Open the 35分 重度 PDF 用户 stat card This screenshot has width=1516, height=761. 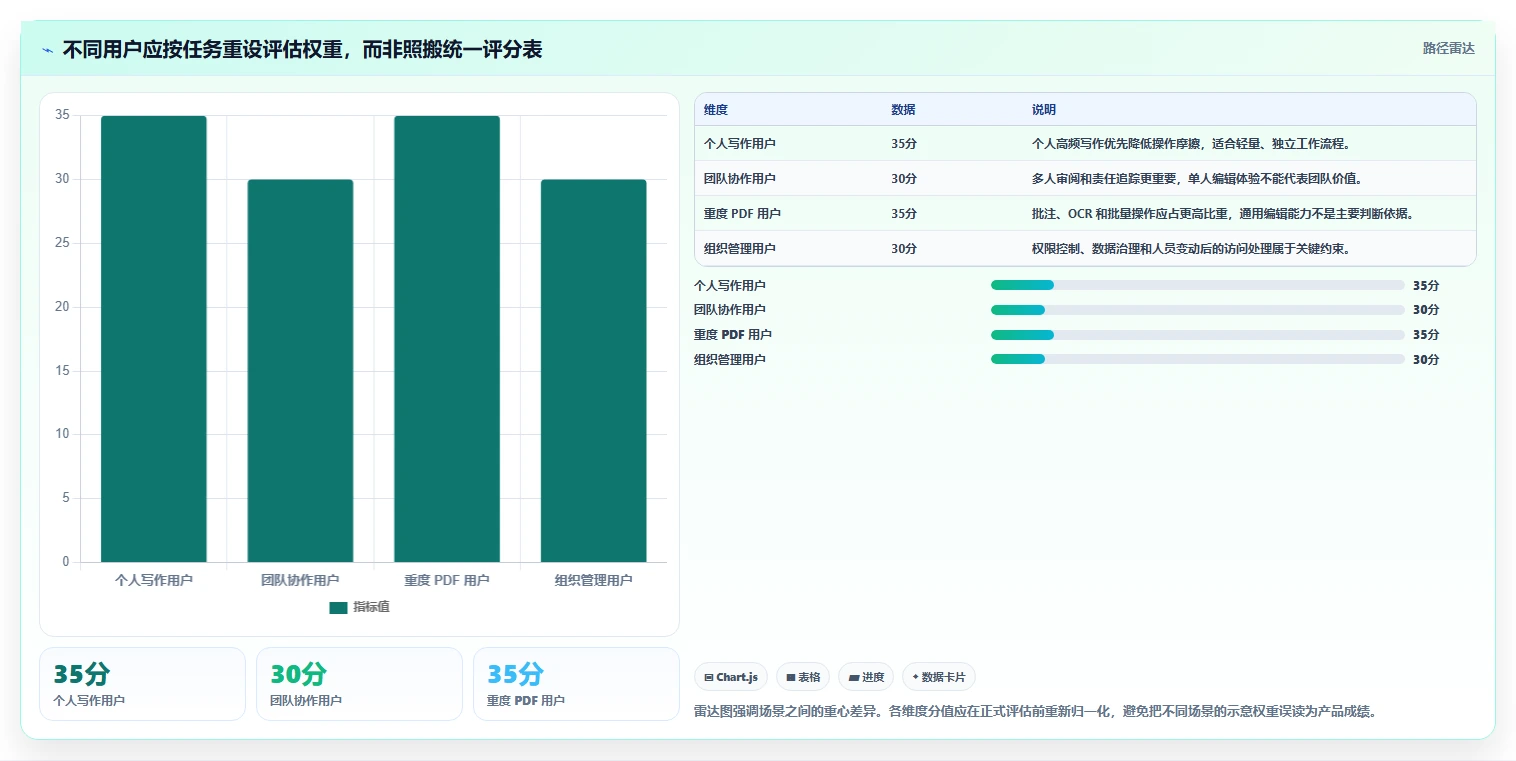576,684
